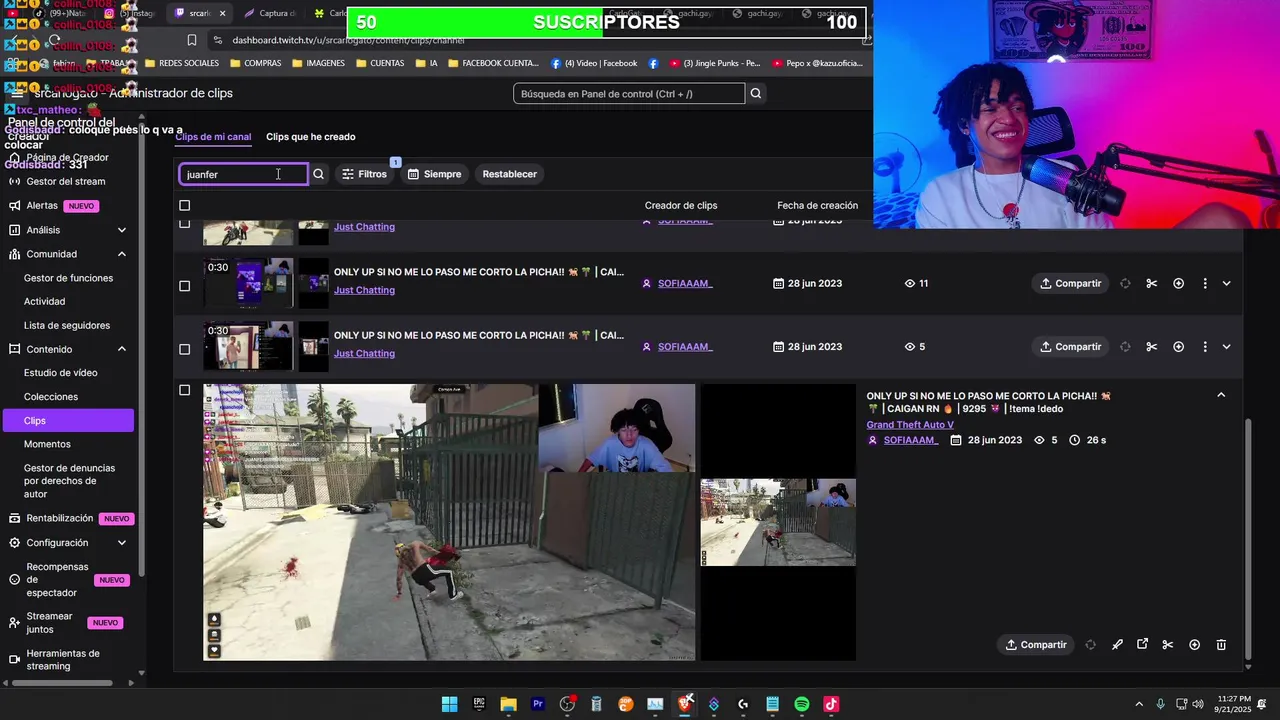Open OBS Studio from the taskbar
The height and width of the screenshot is (720, 1280).
(x=567, y=704)
